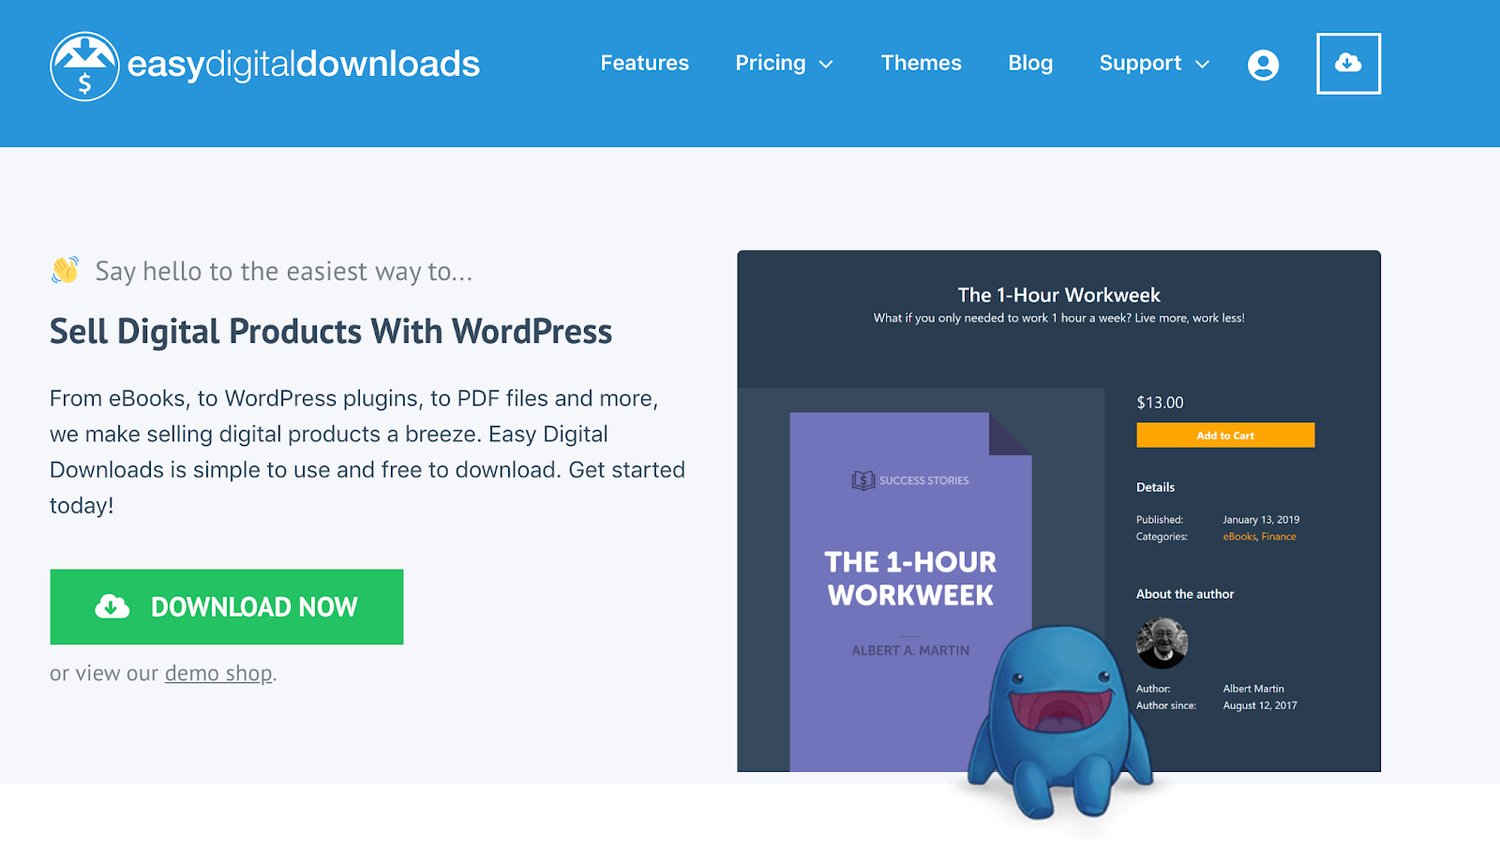Screen dimensions: 1500x845
Task: Click the blue monster mascot
Action: pos(1058,722)
